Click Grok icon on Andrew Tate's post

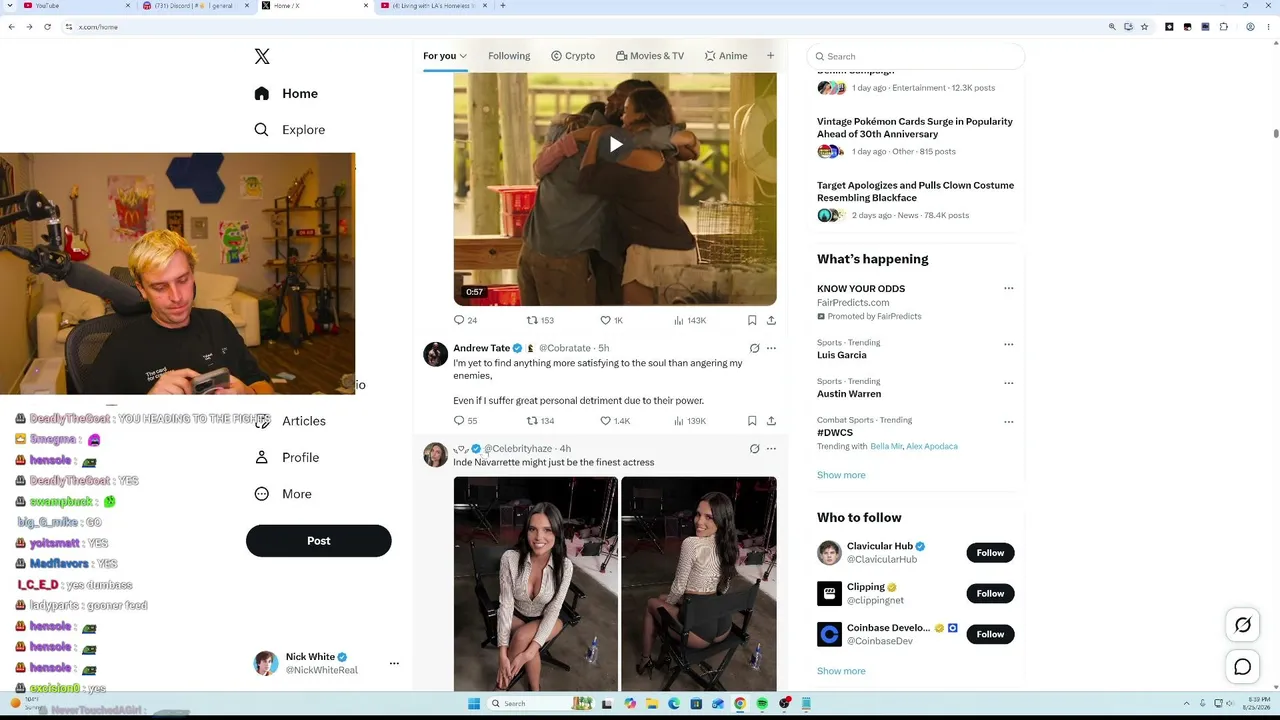point(754,348)
